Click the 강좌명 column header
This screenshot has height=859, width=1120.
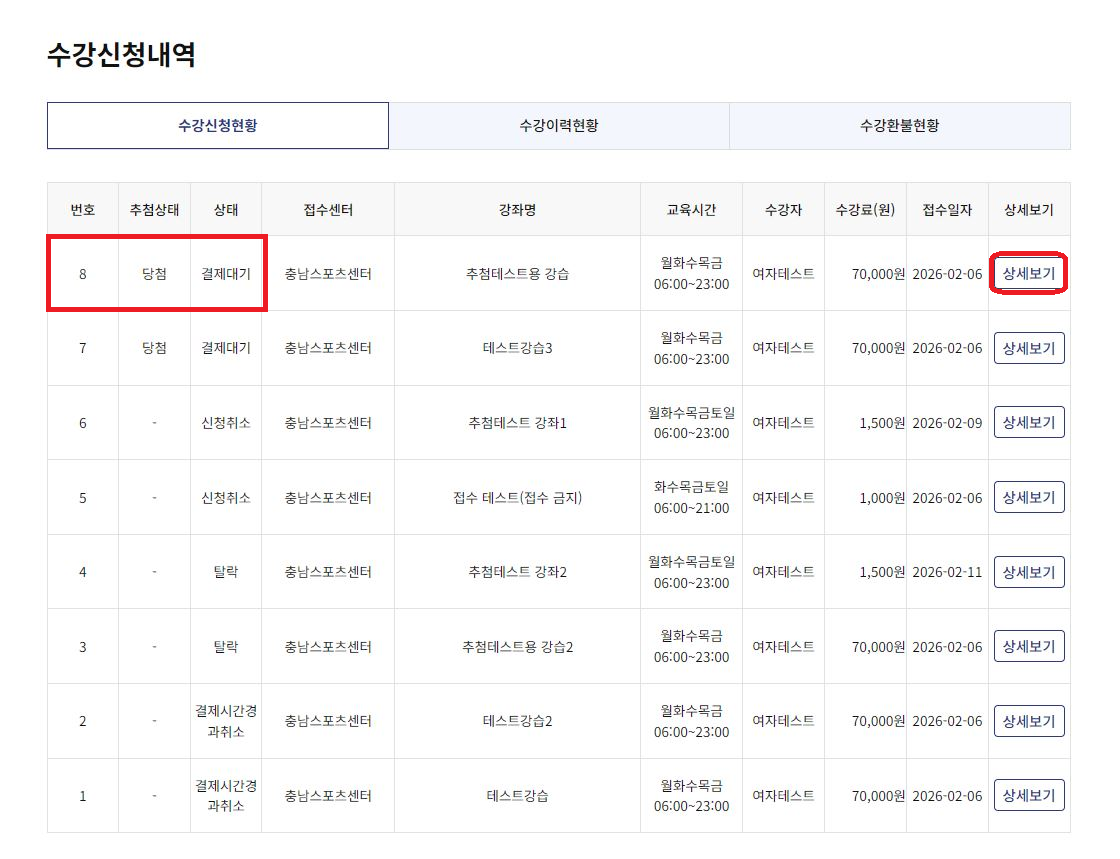517,210
